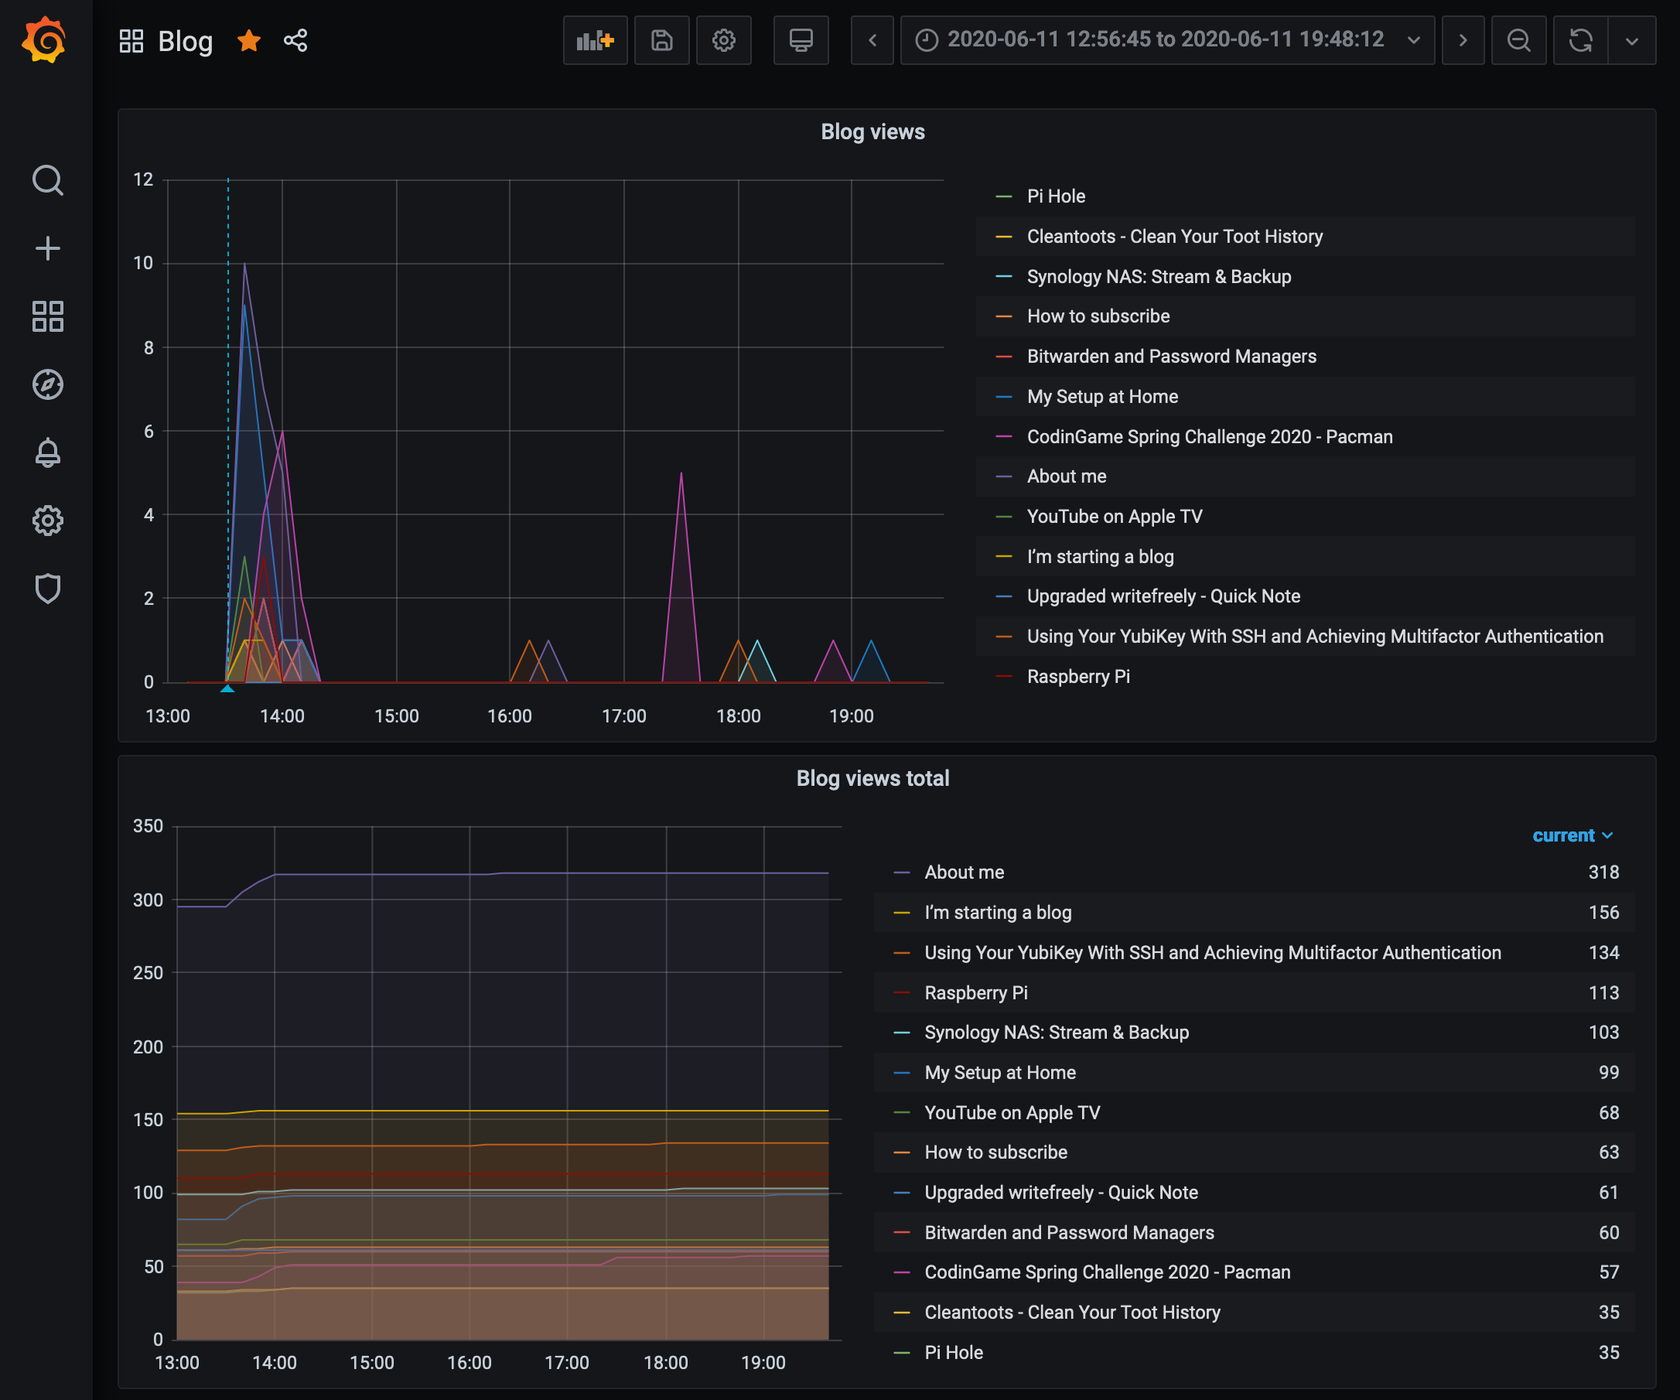Click the Add panel toolbar icon
The image size is (1680, 1400).
click(x=595, y=40)
